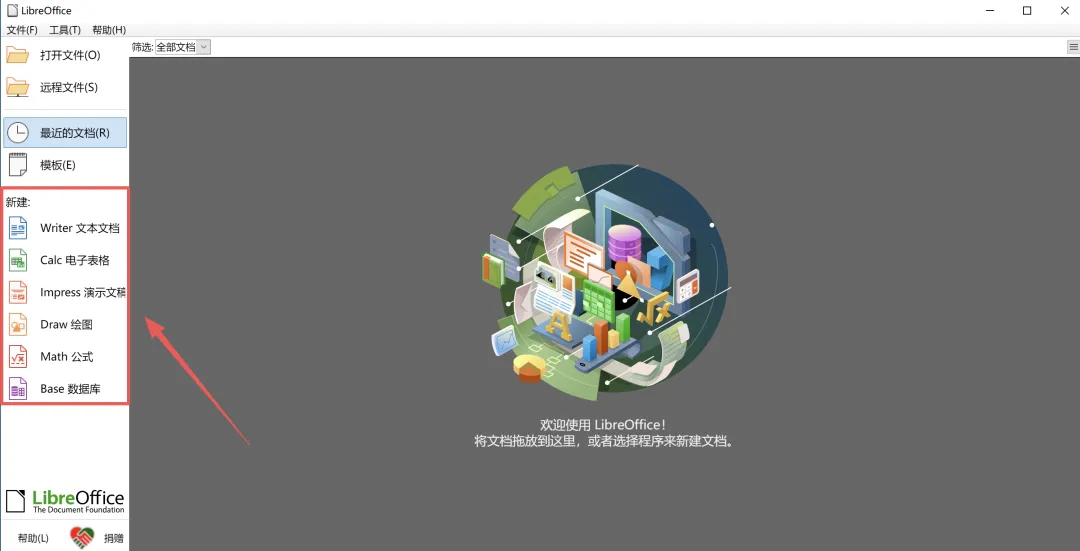Click the 捐赠 heart icon
The image size is (1080, 551).
82,538
